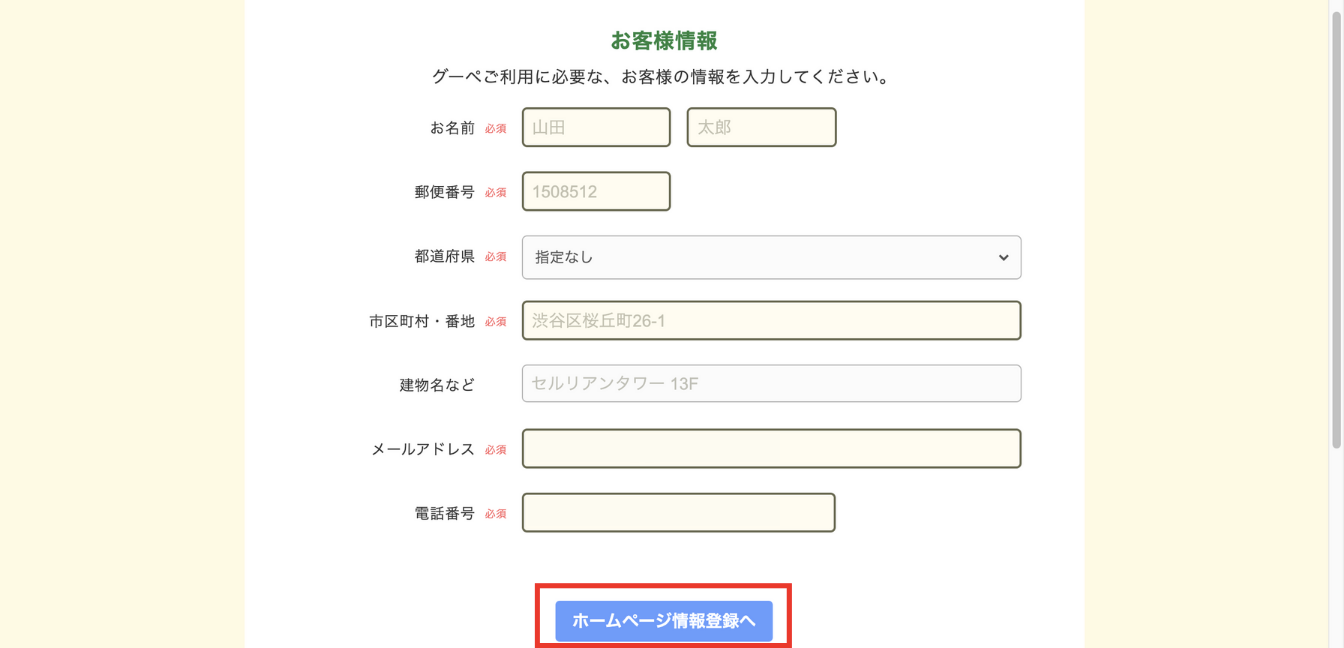This screenshot has width=1344, height=648.
Task: Click the 電話番号 phone number input
Action: 678,513
